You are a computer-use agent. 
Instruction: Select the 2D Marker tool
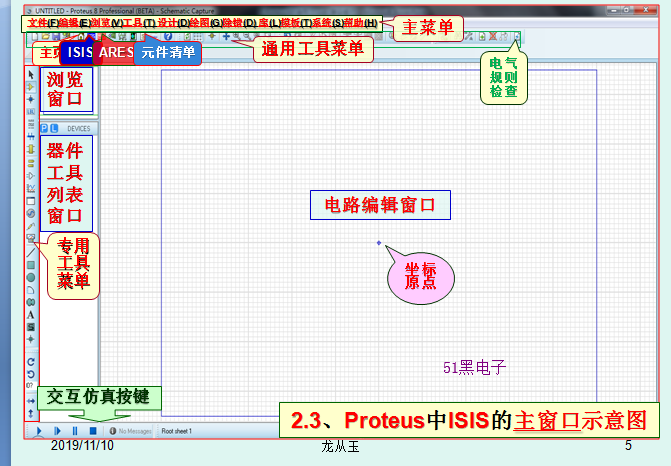pyautogui.click(x=31, y=340)
